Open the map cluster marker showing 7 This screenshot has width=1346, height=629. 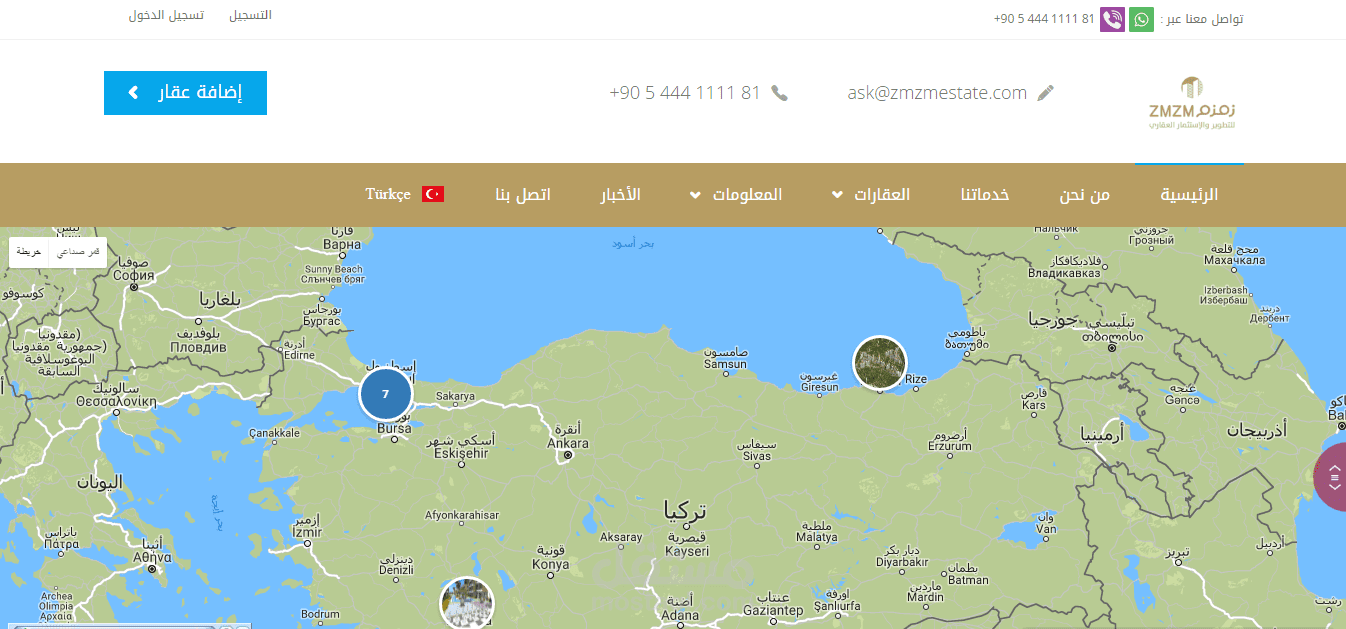[385, 394]
